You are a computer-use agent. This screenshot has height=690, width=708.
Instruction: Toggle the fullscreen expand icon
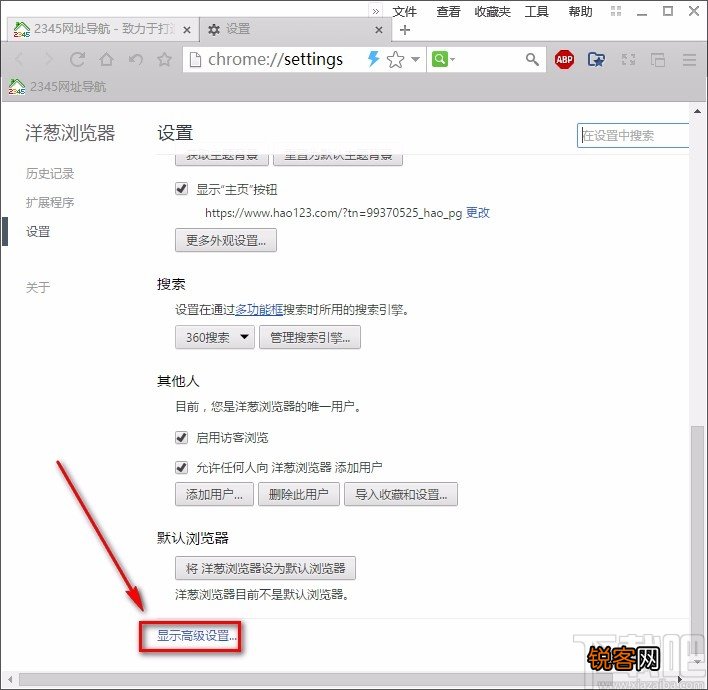point(629,59)
